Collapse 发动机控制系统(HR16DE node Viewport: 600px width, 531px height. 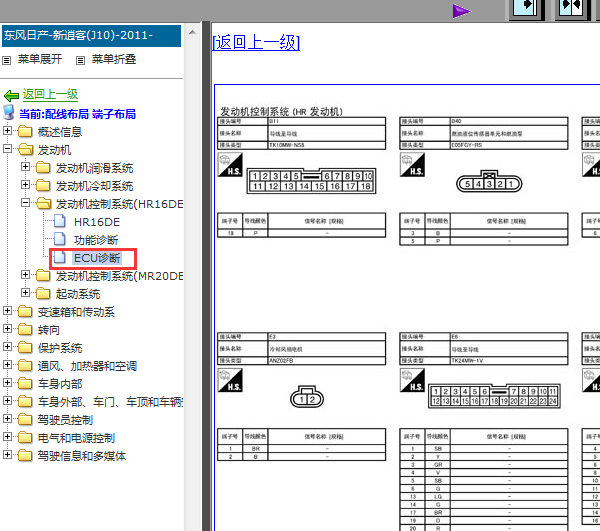(x=25, y=202)
